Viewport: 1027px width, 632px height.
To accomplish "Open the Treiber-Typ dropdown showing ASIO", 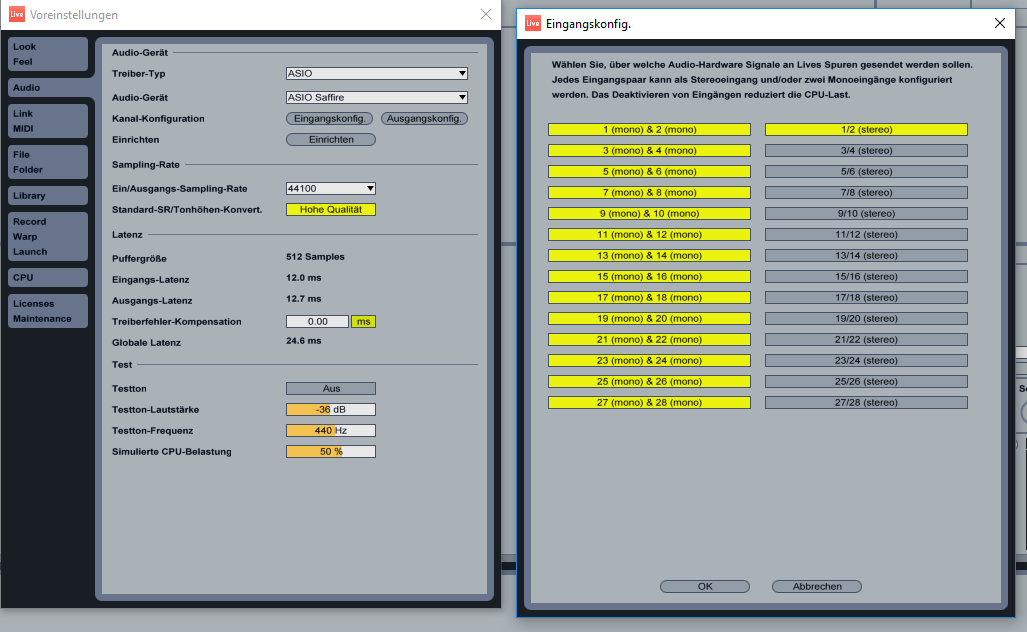I will click(x=377, y=73).
